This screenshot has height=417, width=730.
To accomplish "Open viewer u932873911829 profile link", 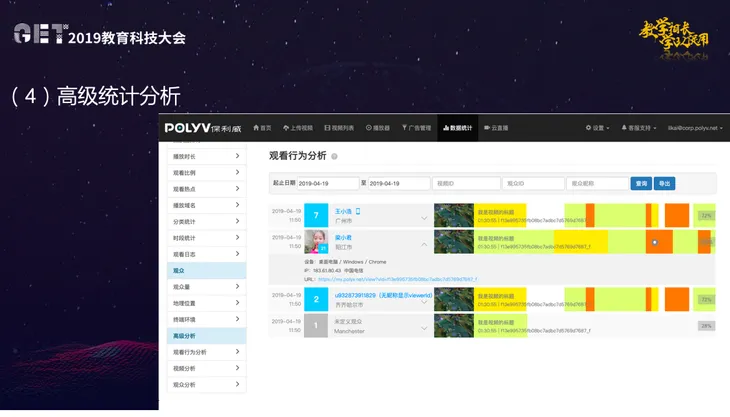I will tap(383, 295).
